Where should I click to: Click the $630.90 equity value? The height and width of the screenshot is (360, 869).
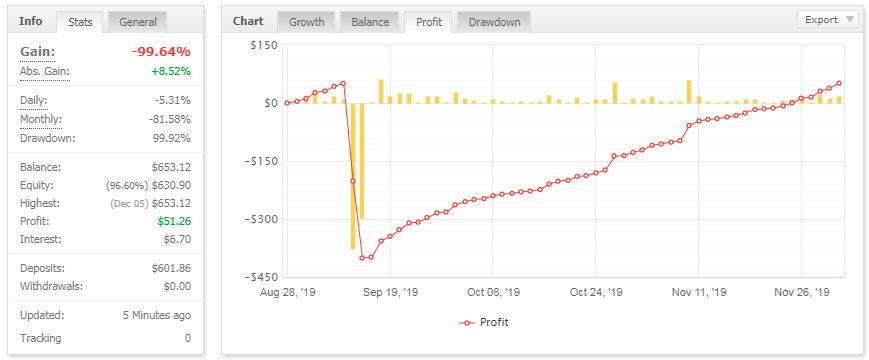pos(171,186)
